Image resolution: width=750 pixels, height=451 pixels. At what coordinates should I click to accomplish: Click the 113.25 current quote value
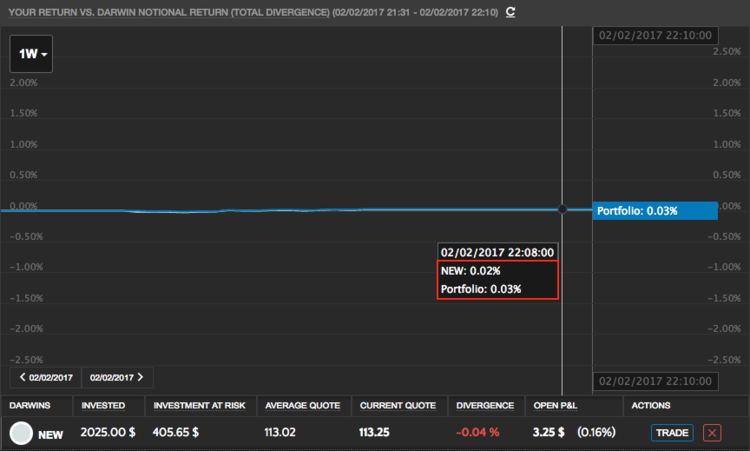point(376,433)
